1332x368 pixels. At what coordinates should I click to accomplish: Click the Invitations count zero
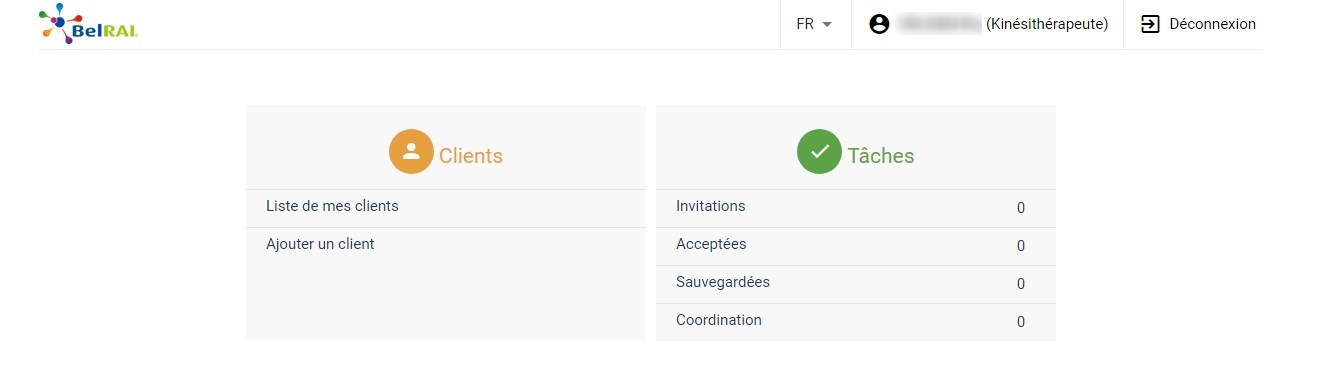[x=1021, y=208]
